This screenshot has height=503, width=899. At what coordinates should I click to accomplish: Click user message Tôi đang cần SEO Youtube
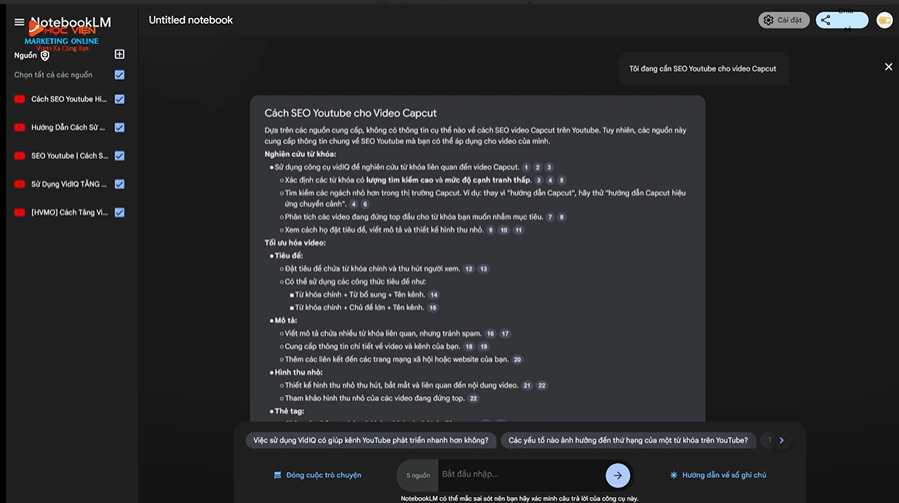[702, 69]
